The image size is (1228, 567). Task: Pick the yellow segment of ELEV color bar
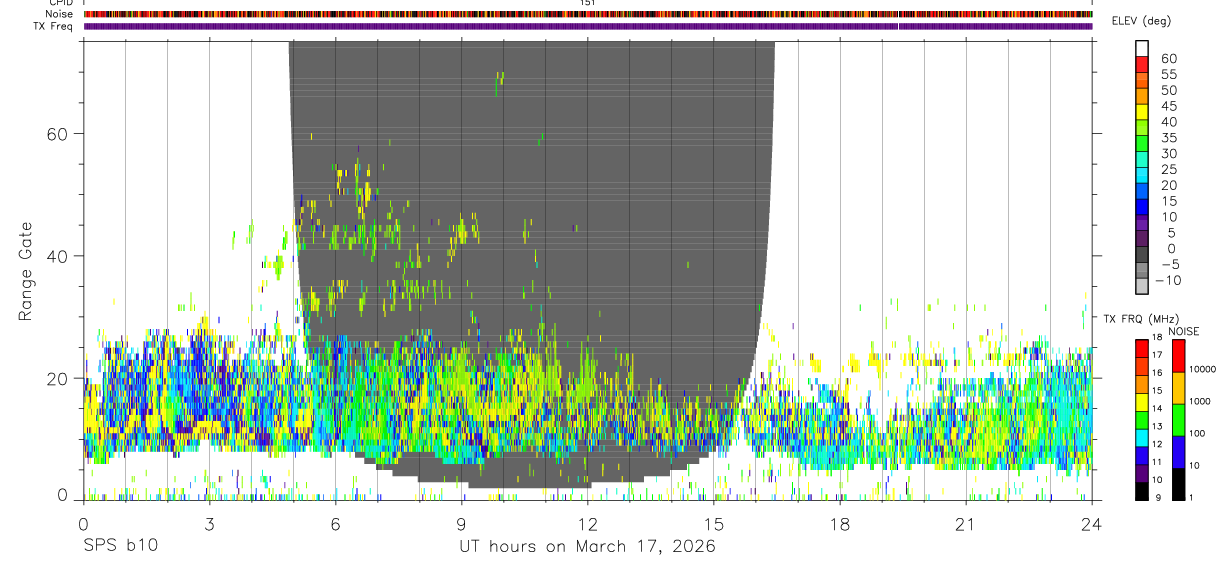tap(1142, 112)
